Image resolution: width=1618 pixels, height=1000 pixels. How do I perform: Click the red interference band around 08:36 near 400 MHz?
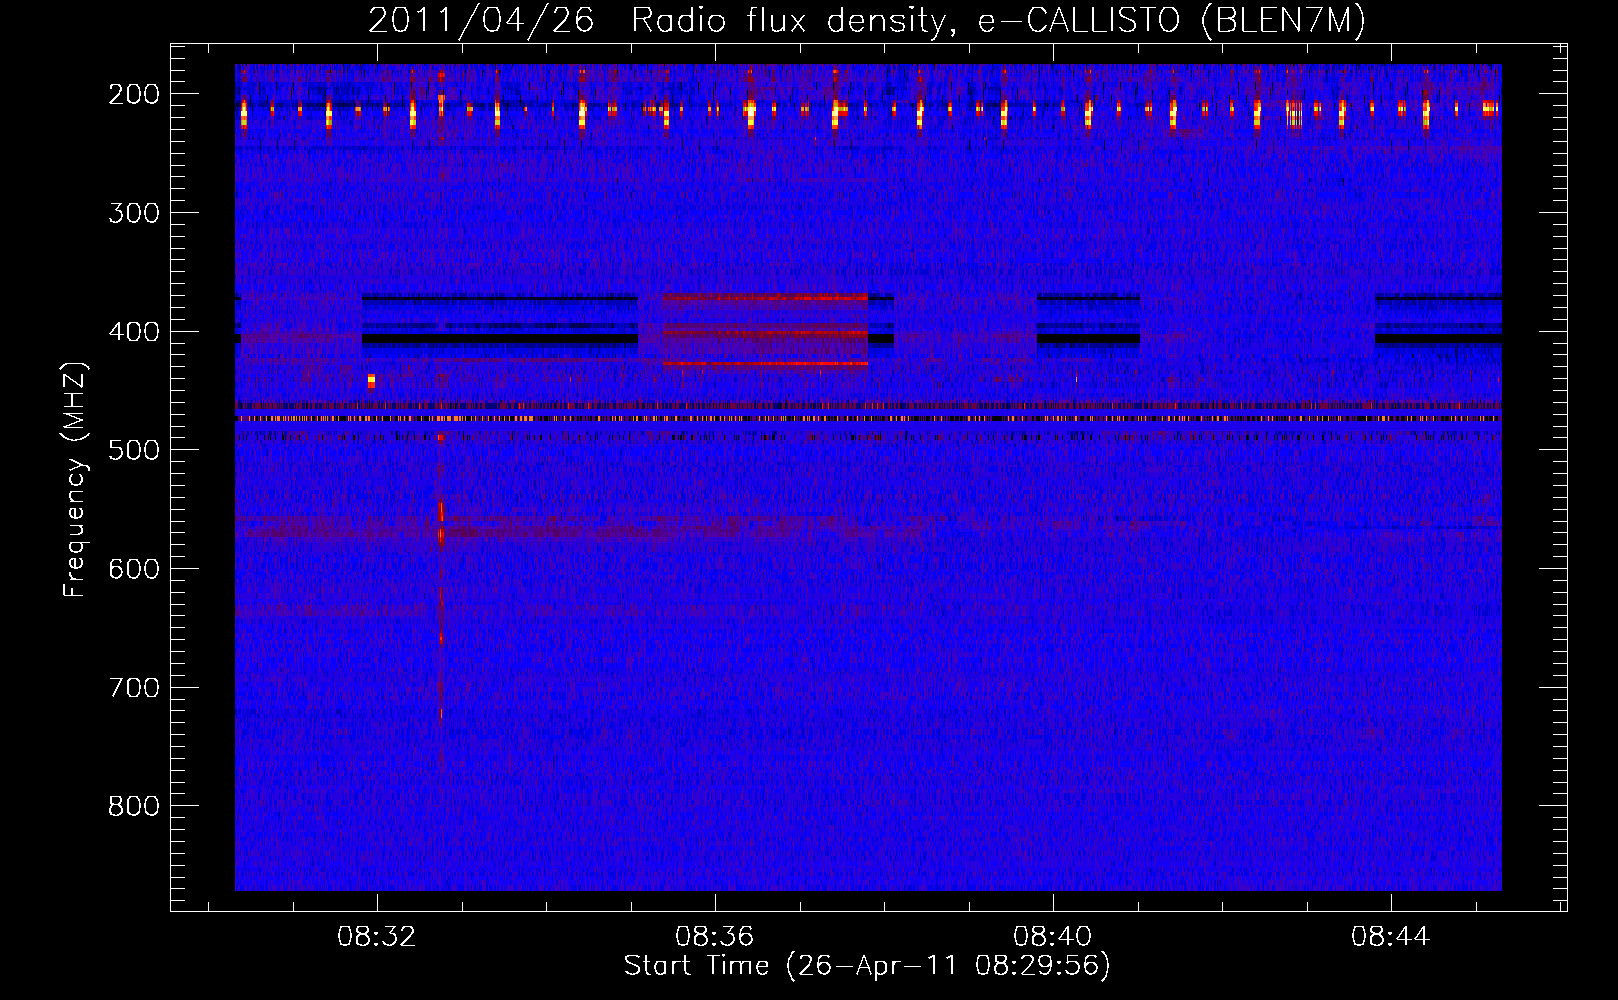766,331
